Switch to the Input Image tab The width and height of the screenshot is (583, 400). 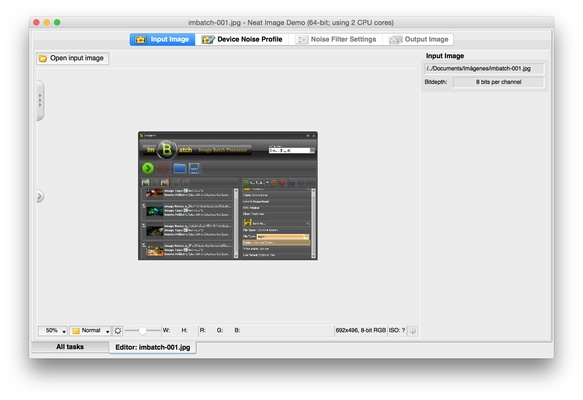click(162, 39)
